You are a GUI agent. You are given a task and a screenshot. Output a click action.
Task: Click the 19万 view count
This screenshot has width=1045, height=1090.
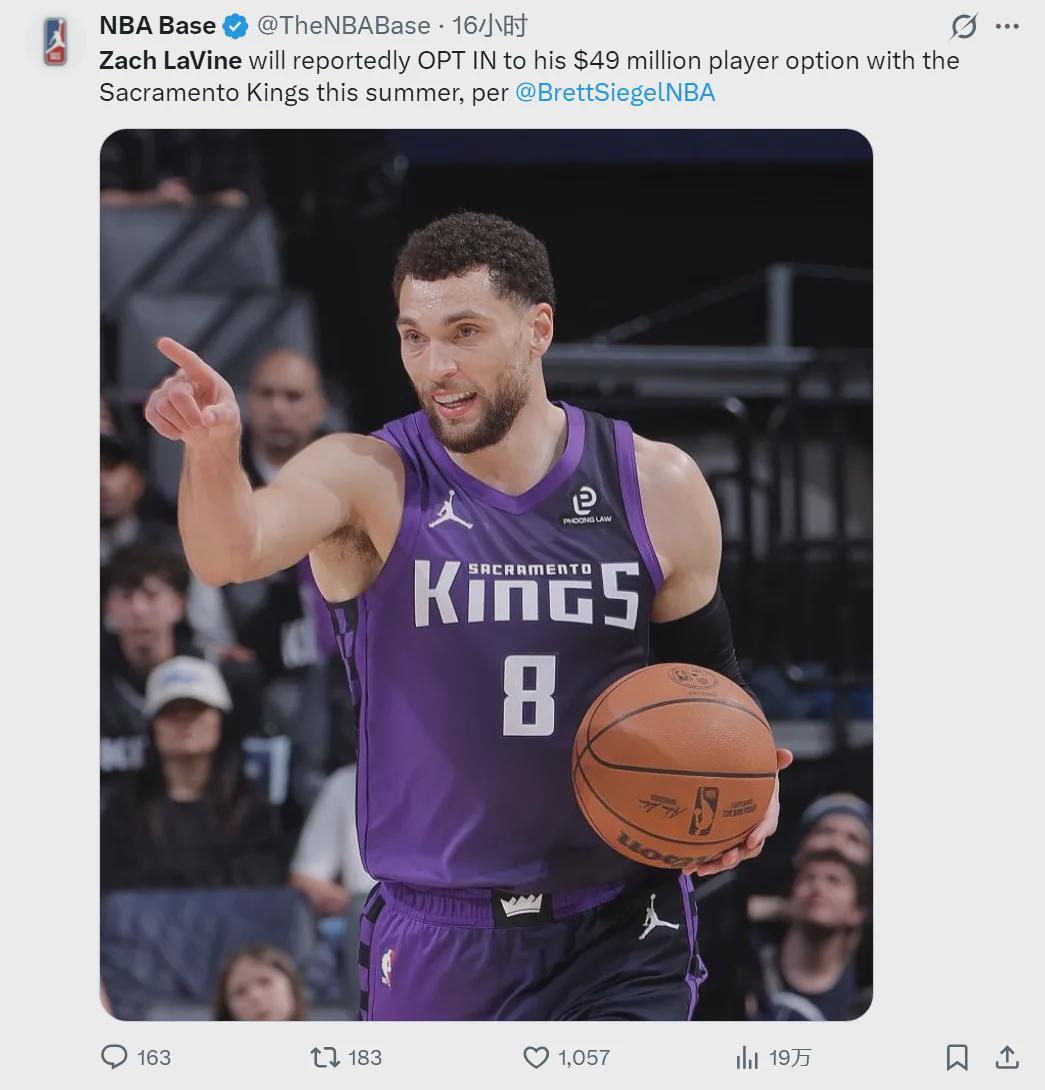(x=790, y=1057)
